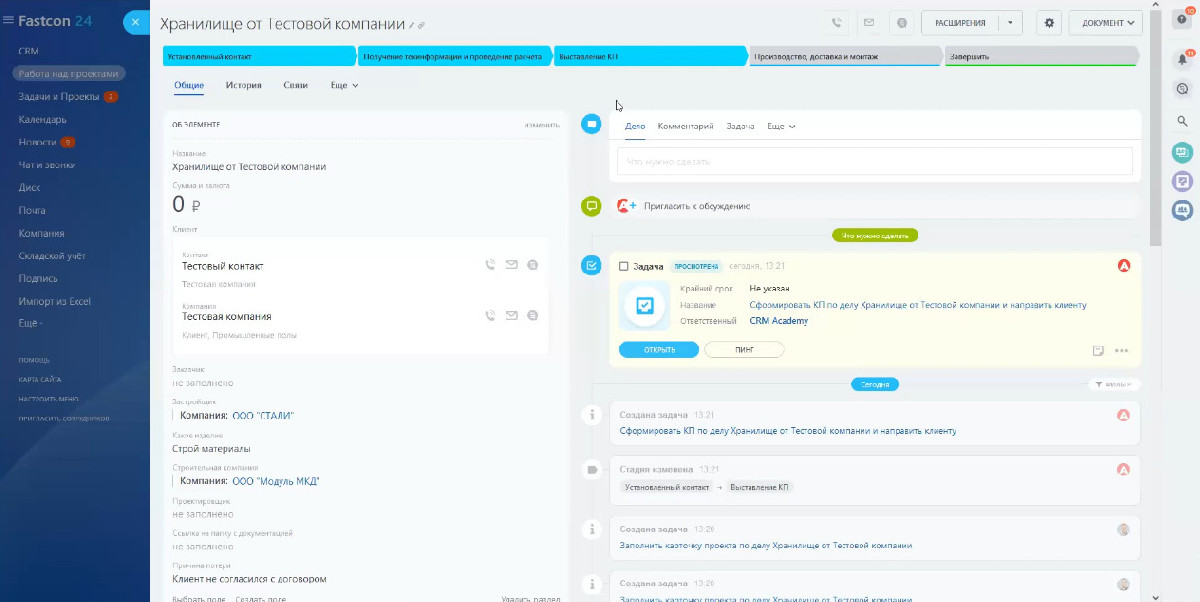
Task: Click the blue activity icon beside Дело
Action: [x=591, y=124]
